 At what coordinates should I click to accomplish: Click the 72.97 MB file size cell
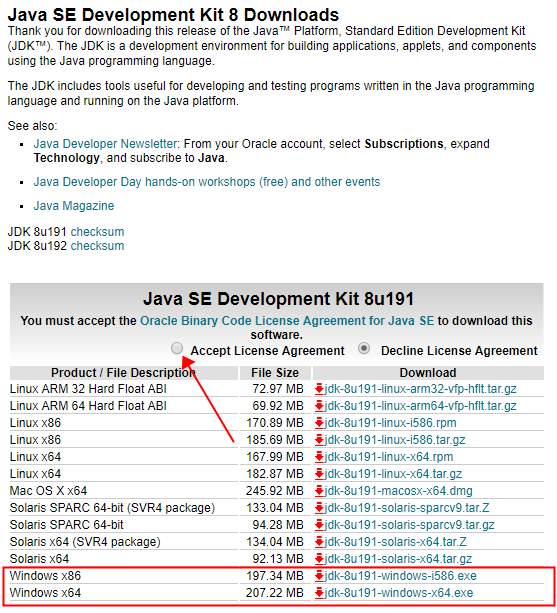[x=275, y=389]
